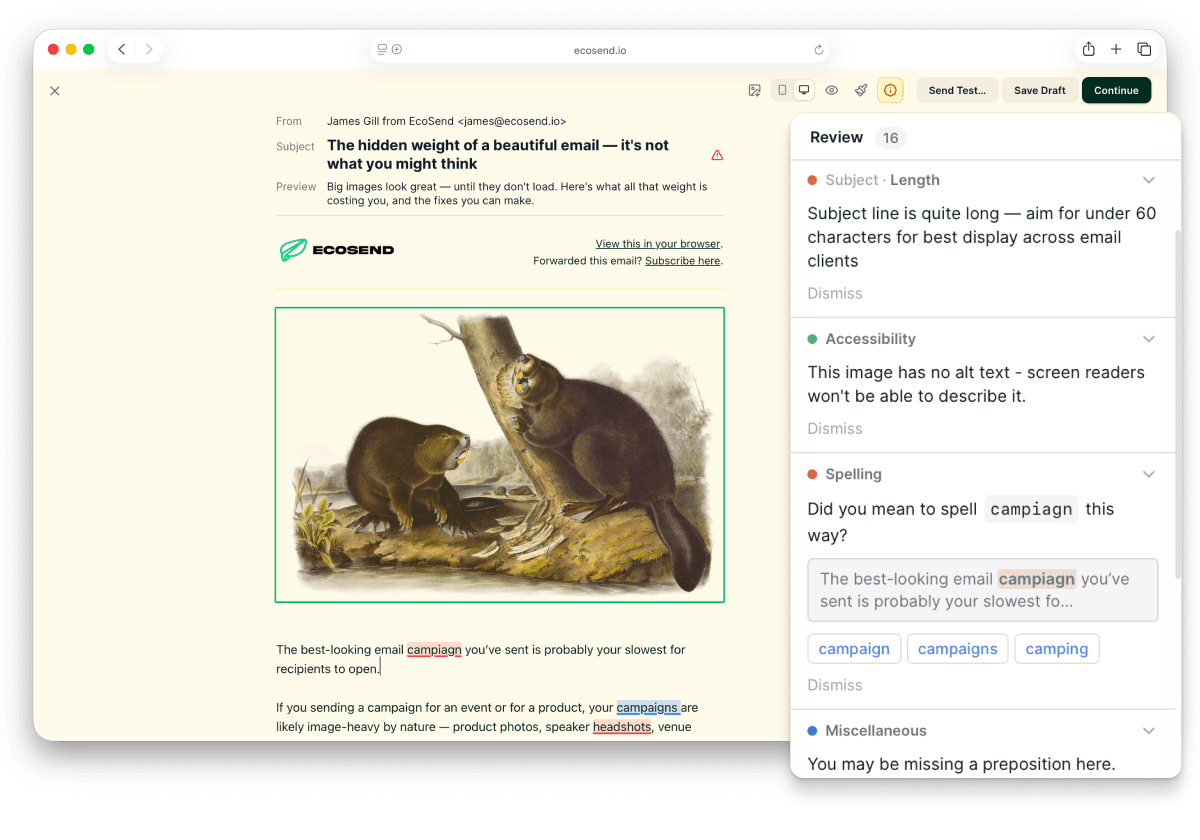The width and height of the screenshot is (1200, 840).
Task: Select the beaver illustration image
Action: (x=500, y=455)
